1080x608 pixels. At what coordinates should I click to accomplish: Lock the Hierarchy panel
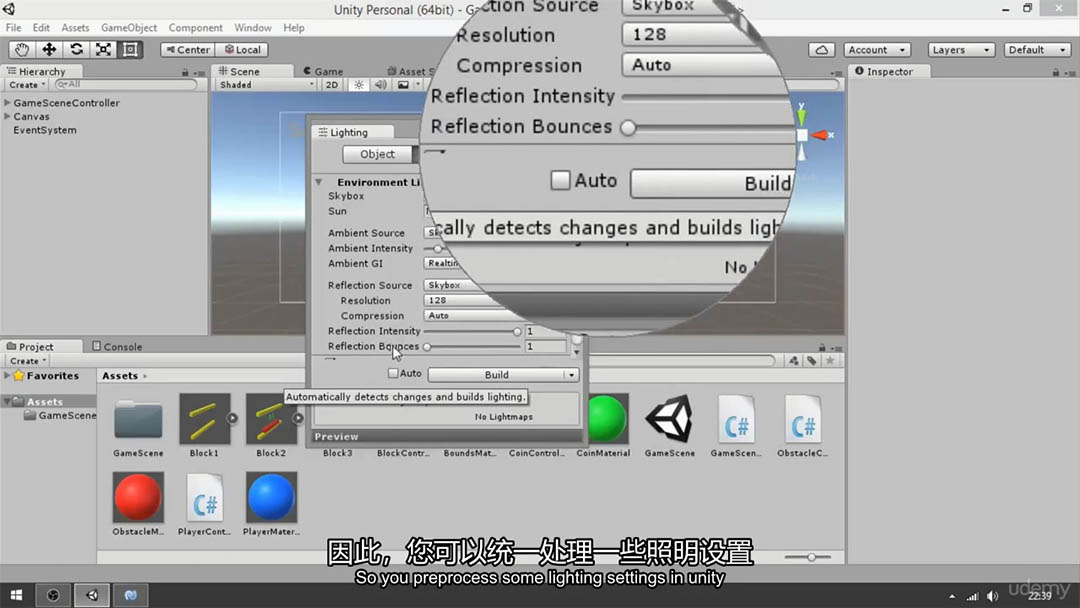pyautogui.click(x=185, y=72)
